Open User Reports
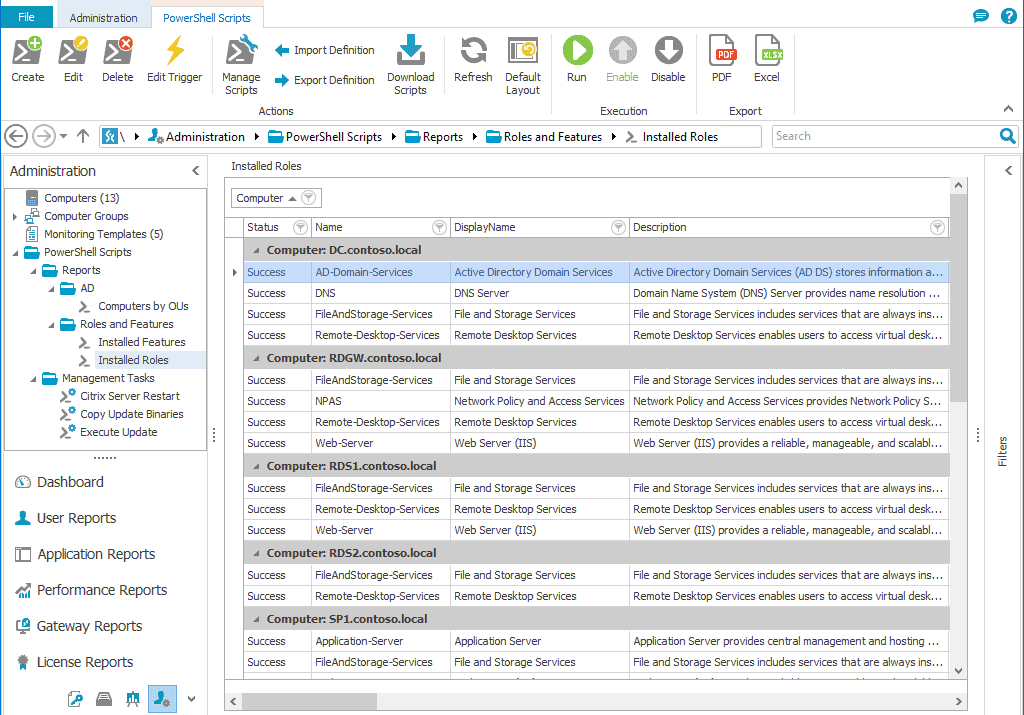 (76, 518)
